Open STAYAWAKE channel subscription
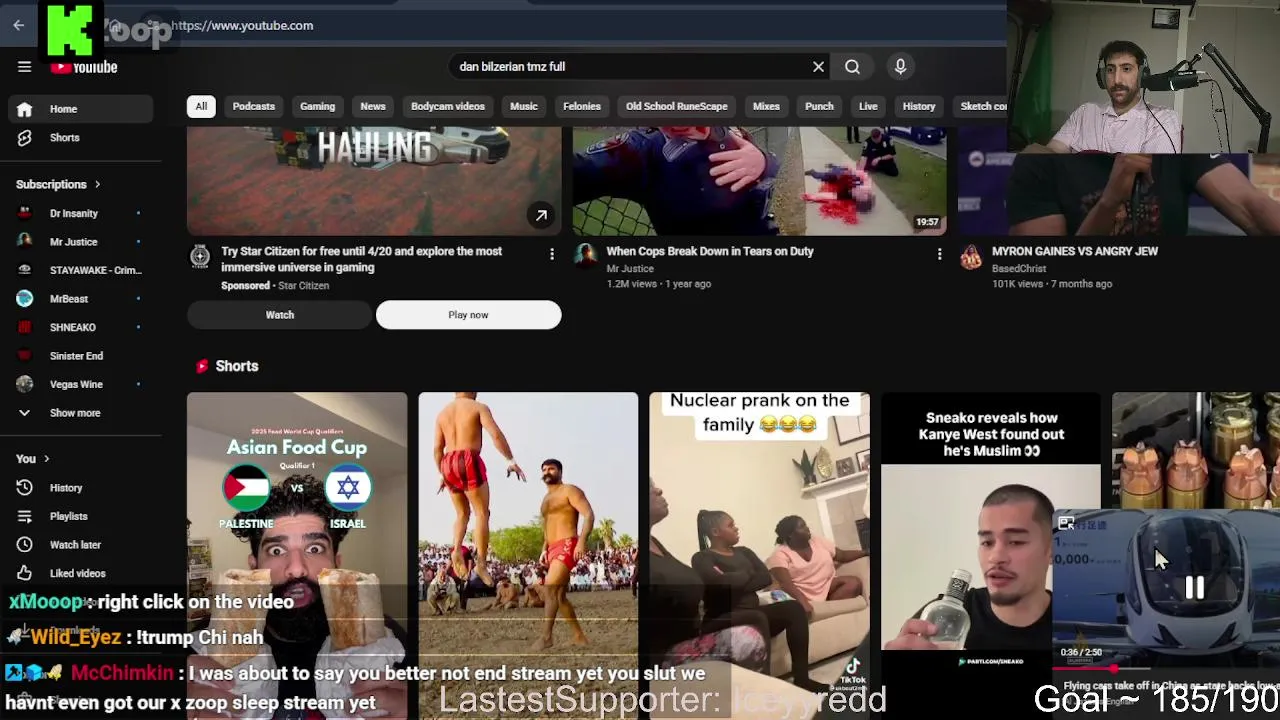The image size is (1280, 720). click(x=80, y=270)
